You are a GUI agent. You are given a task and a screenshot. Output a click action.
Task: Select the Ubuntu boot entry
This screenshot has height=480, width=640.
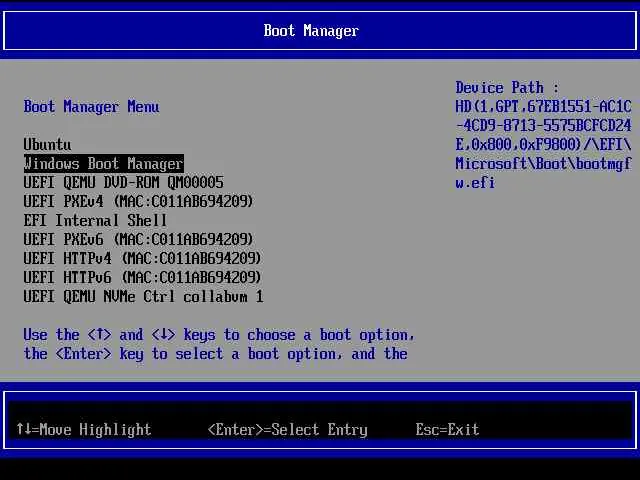point(47,144)
